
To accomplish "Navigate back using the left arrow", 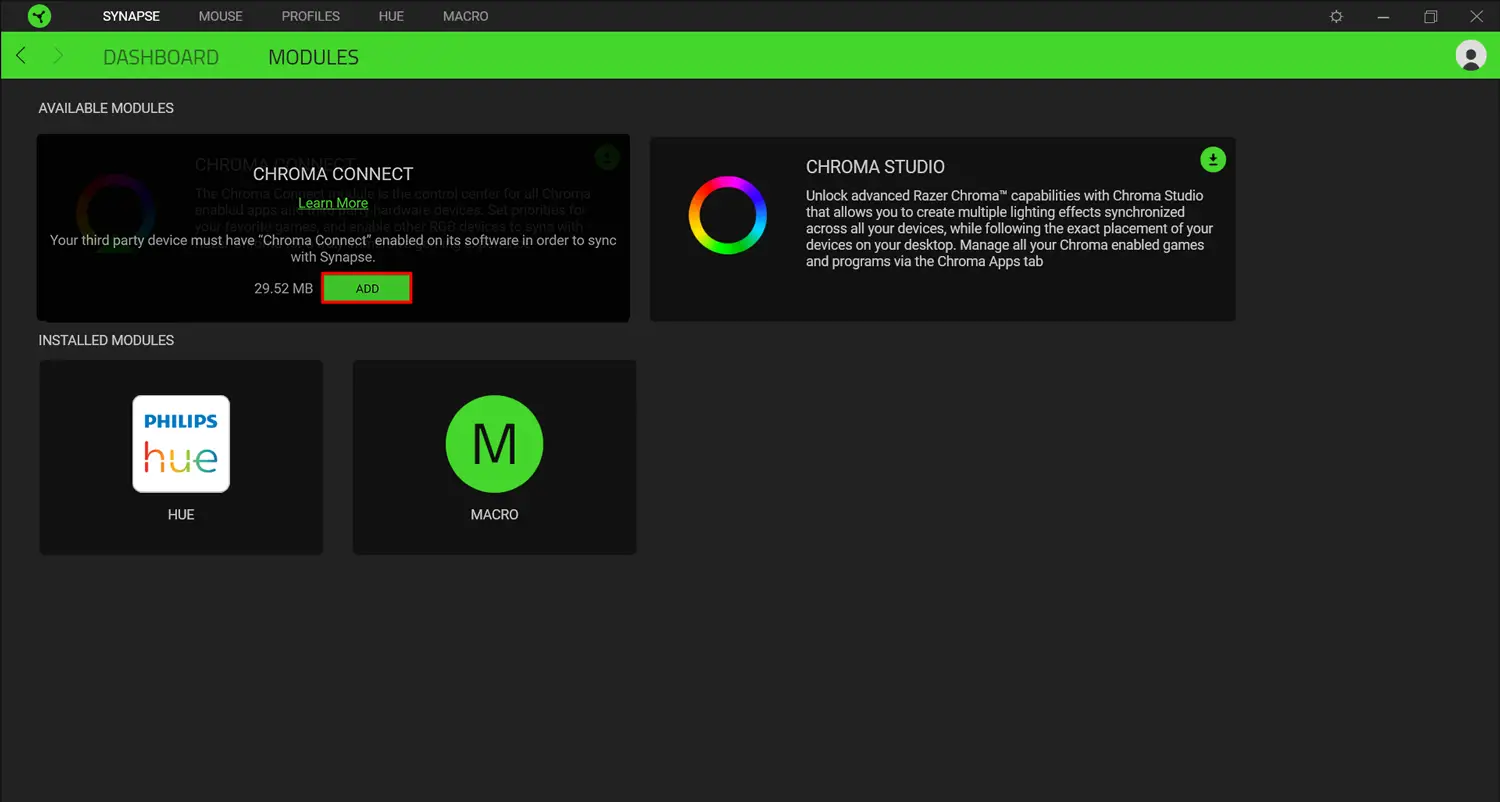I will (21, 56).
